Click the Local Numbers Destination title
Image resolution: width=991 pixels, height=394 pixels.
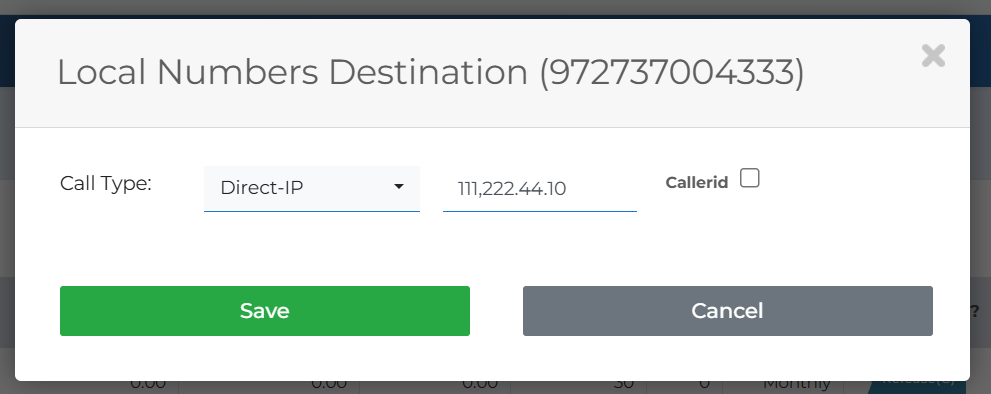pyautogui.click(x=292, y=72)
